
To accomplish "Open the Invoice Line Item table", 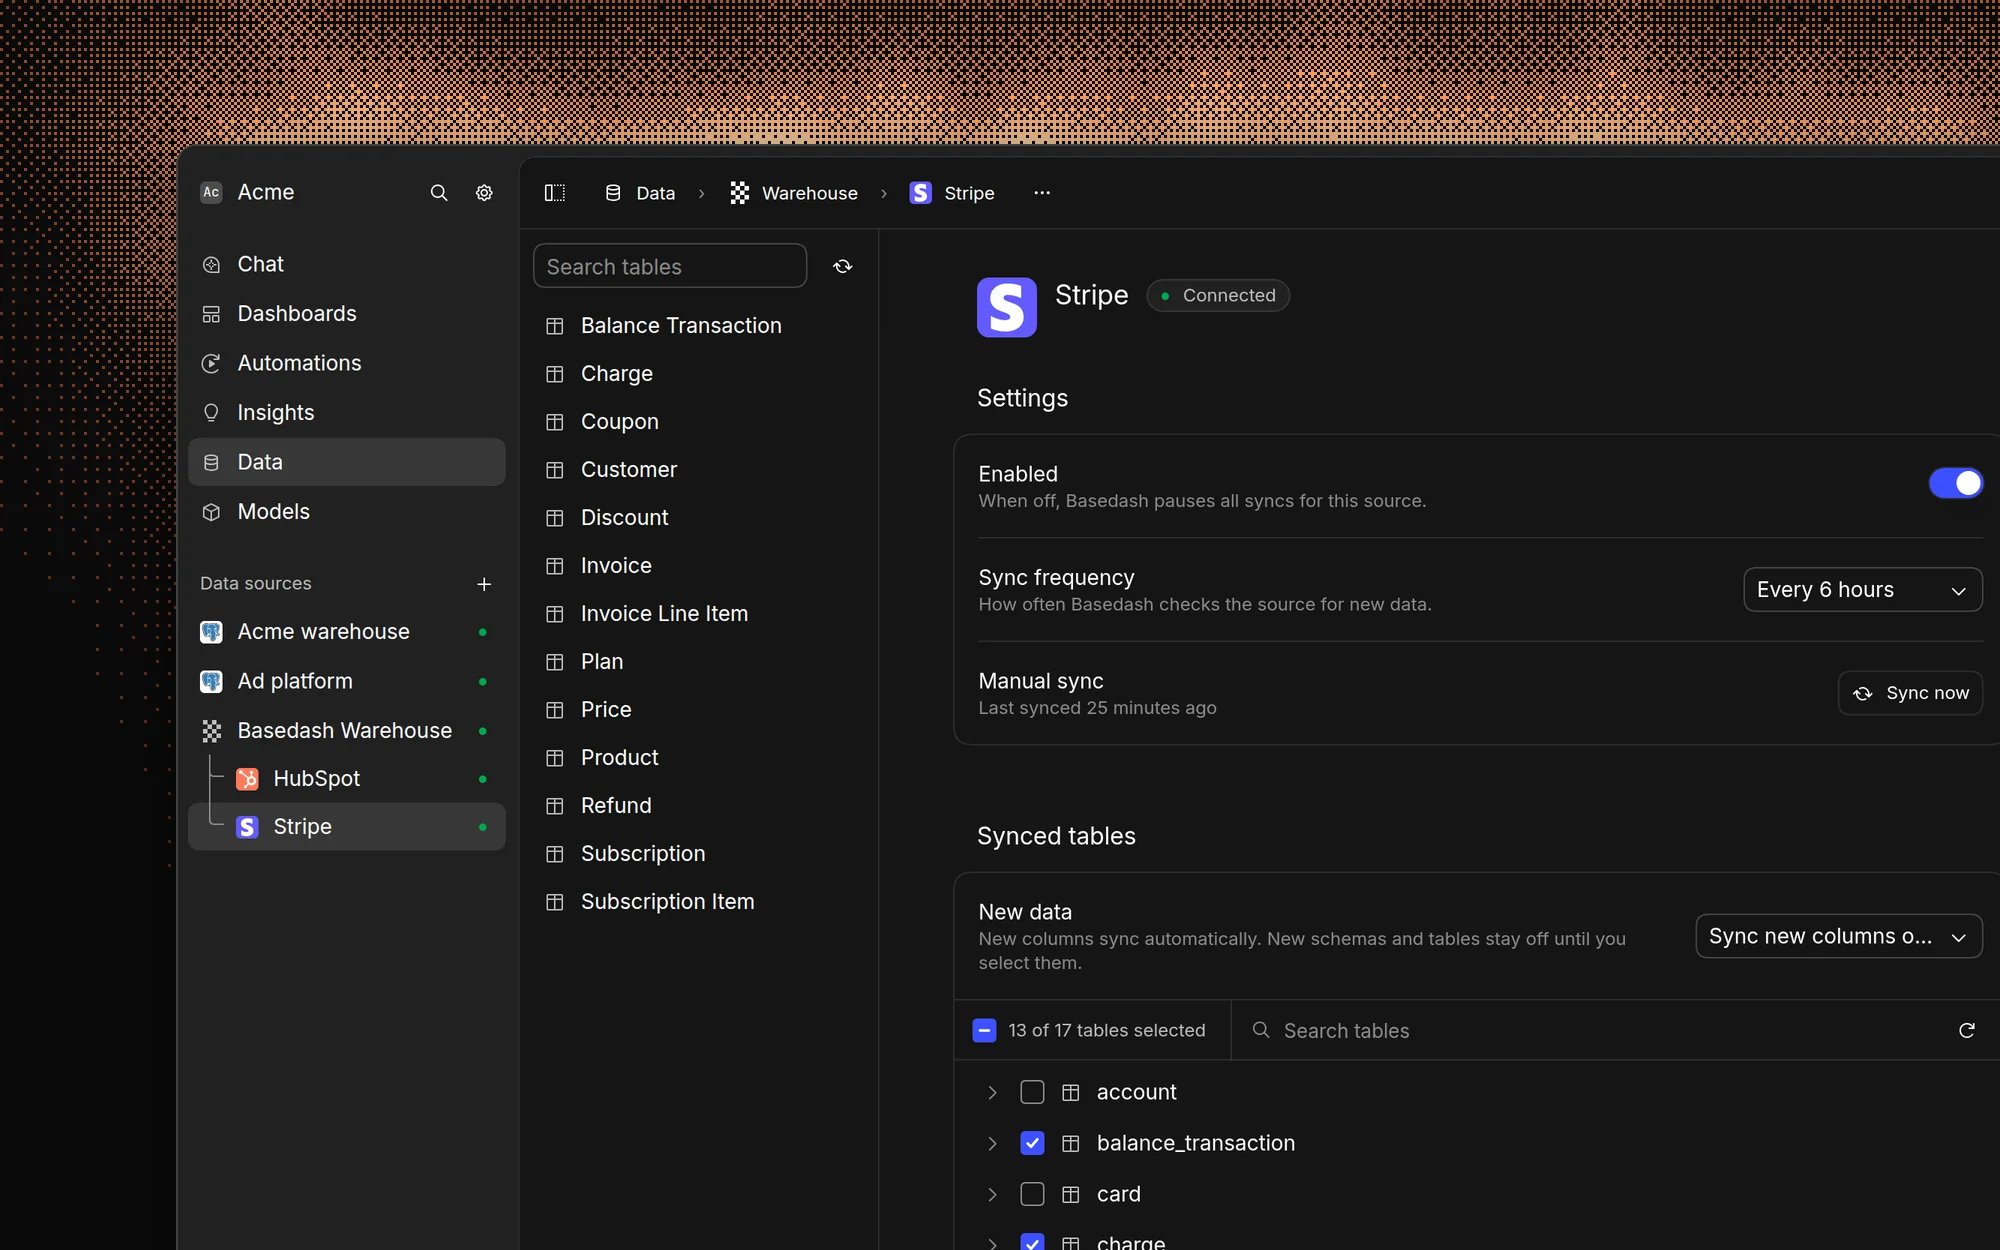I will coord(699,614).
